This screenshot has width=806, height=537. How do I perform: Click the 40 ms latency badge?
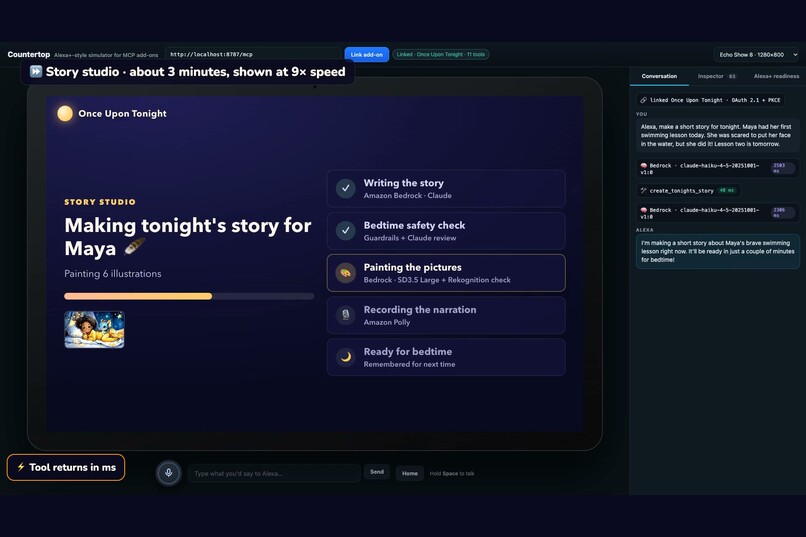[726, 191]
